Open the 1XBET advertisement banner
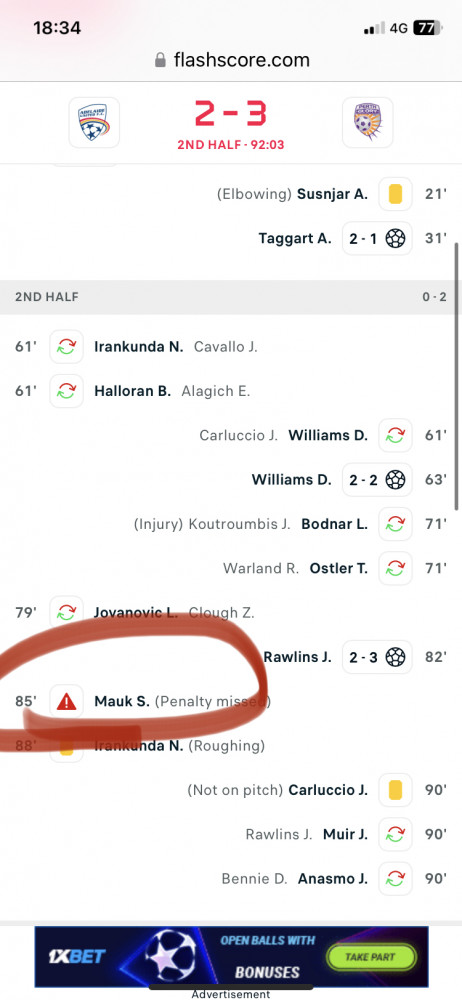Image resolution: width=462 pixels, height=1000 pixels. 231,957
